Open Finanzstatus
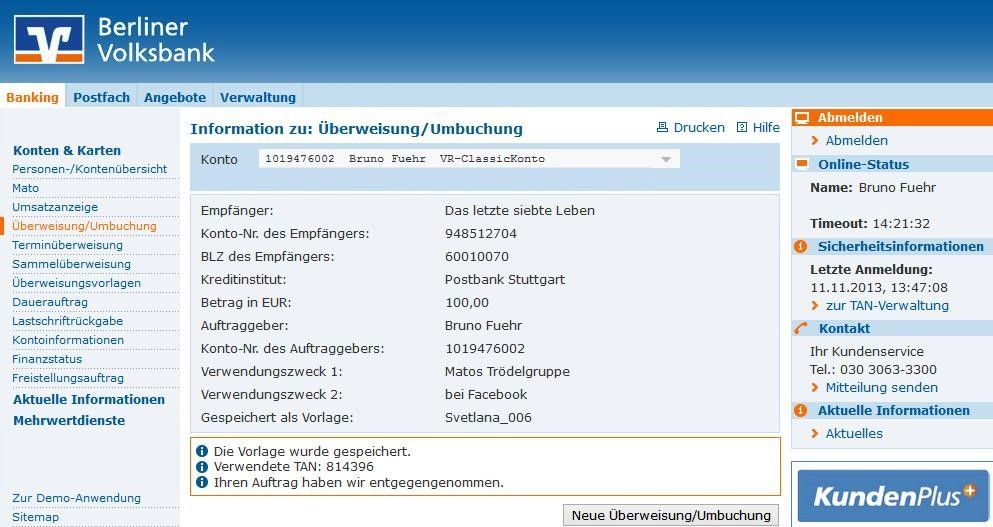Image resolution: width=993 pixels, height=527 pixels. coord(47,359)
